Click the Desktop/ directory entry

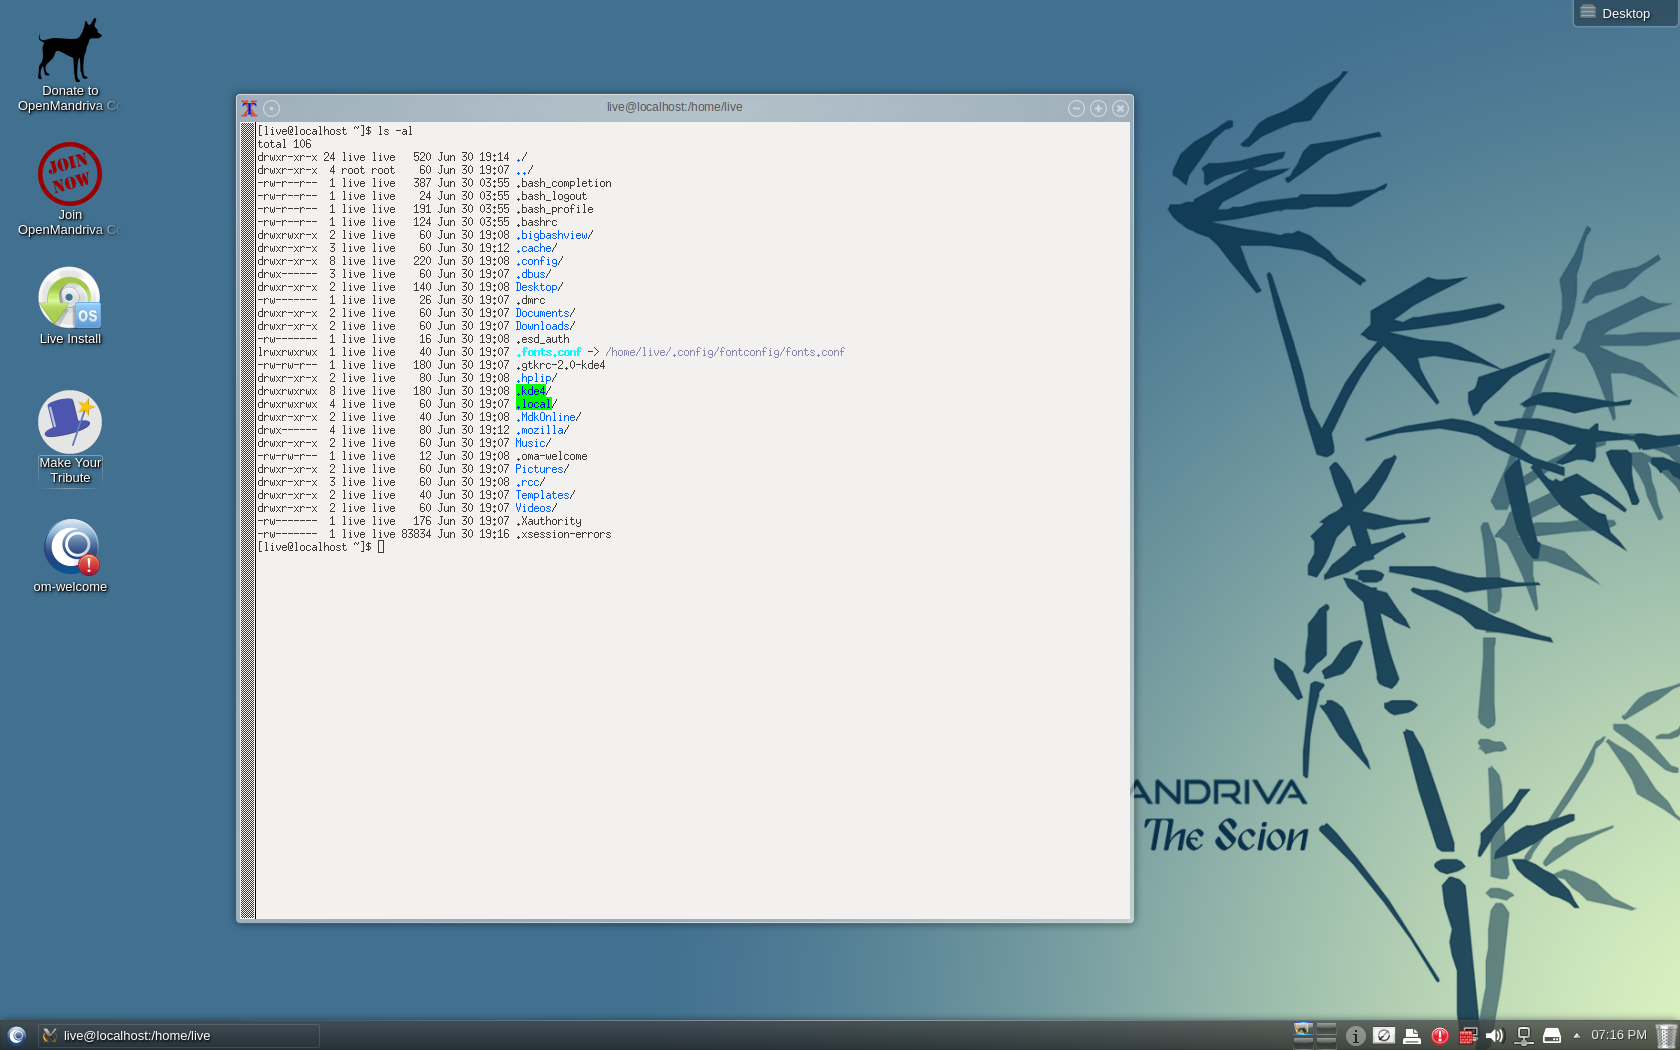540,287
